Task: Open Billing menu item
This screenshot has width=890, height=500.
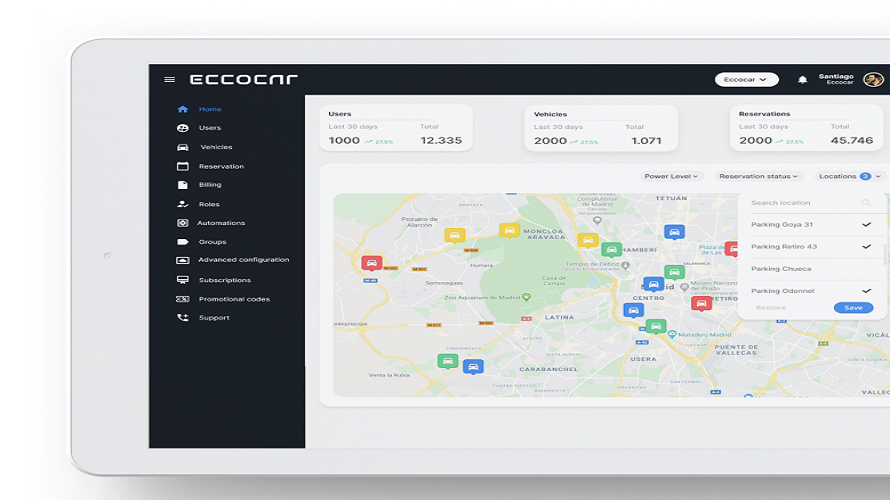Action: click(210, 185)
